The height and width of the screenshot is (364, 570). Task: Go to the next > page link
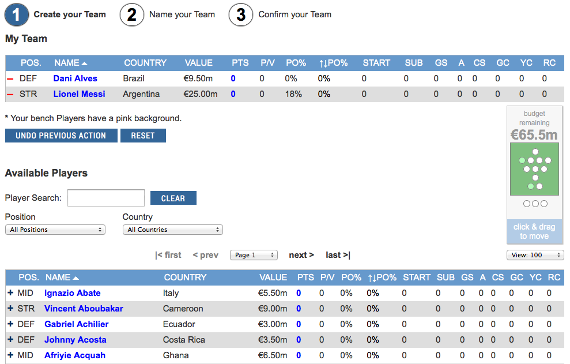(301, 255)
